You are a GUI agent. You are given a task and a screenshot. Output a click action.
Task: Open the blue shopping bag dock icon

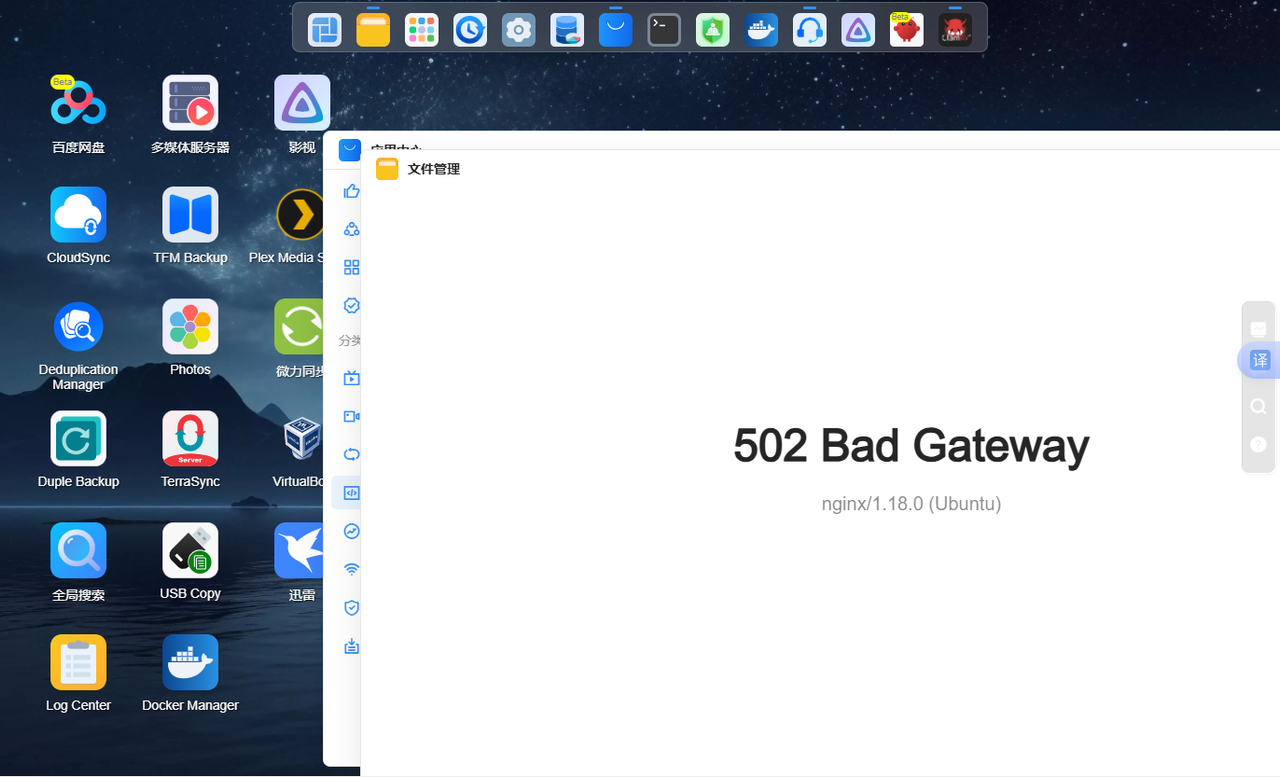(615, 30)
